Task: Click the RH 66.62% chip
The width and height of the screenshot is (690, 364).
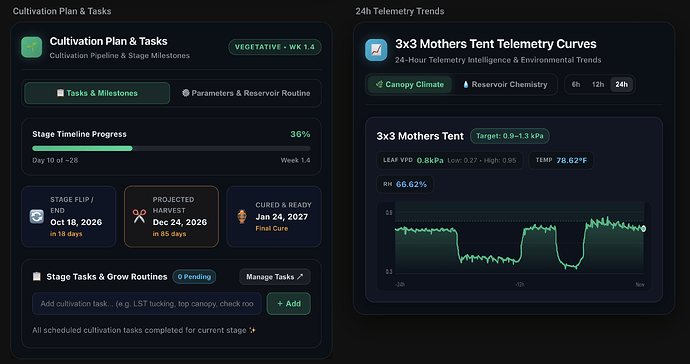Action: point(405,184)
